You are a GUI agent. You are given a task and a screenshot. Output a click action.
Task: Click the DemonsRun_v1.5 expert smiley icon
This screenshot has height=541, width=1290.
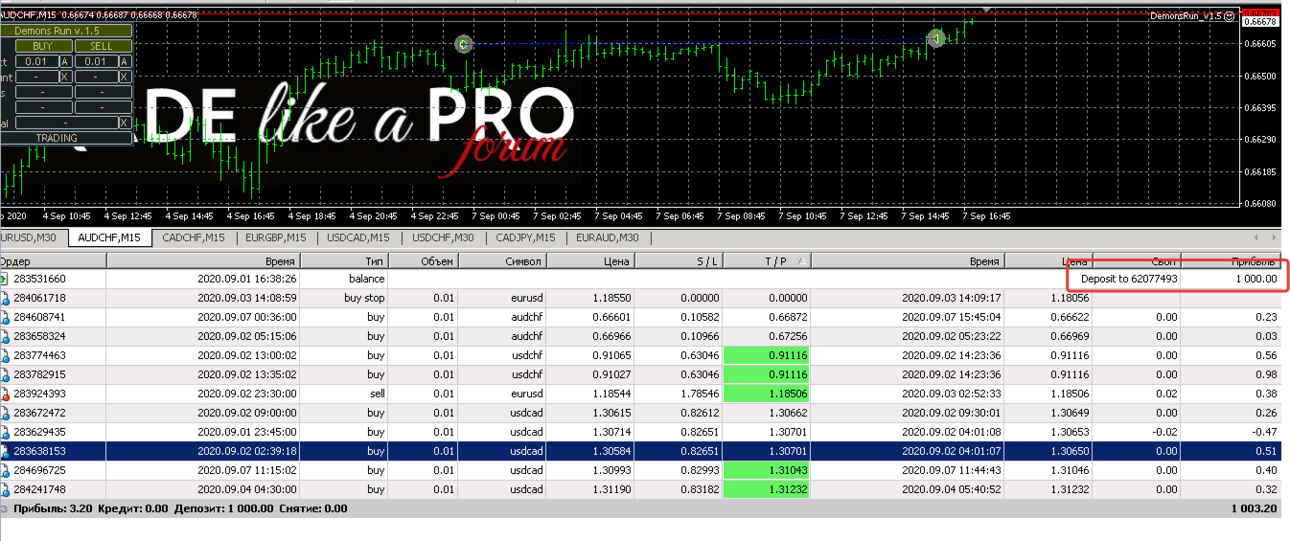[x=1229, y=16]
